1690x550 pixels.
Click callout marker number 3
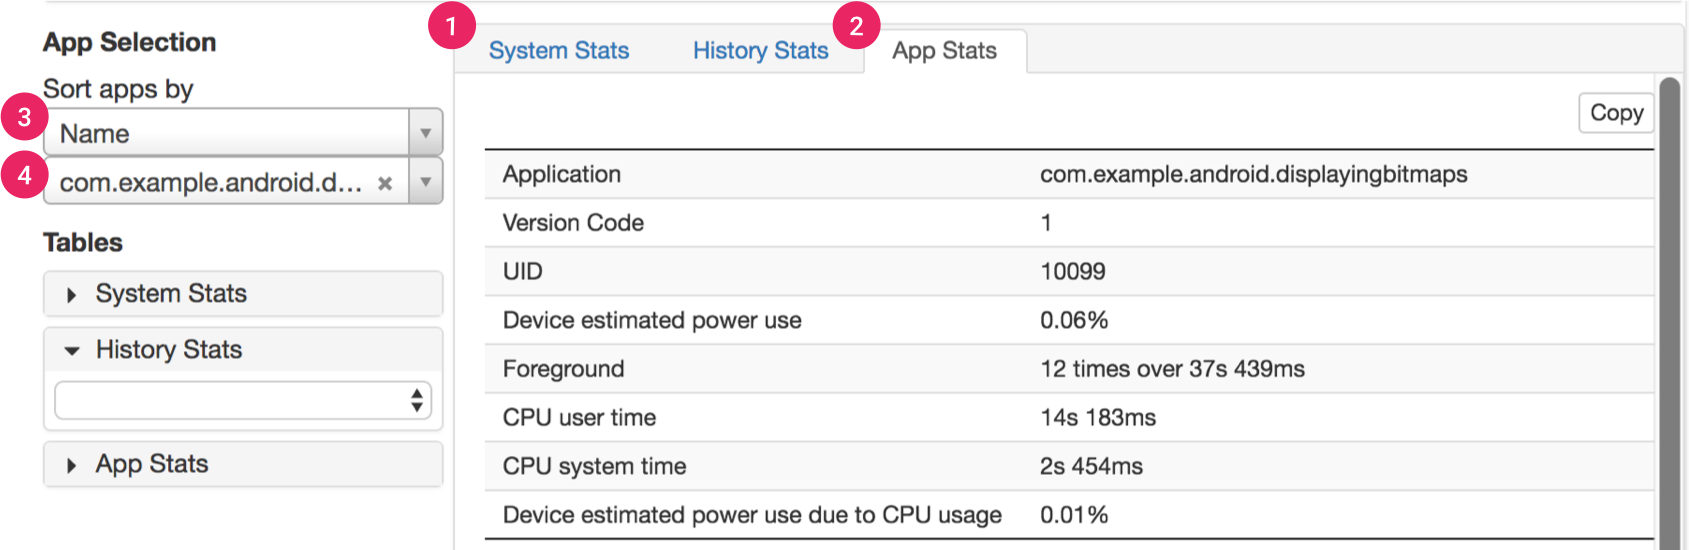(25, 117)
